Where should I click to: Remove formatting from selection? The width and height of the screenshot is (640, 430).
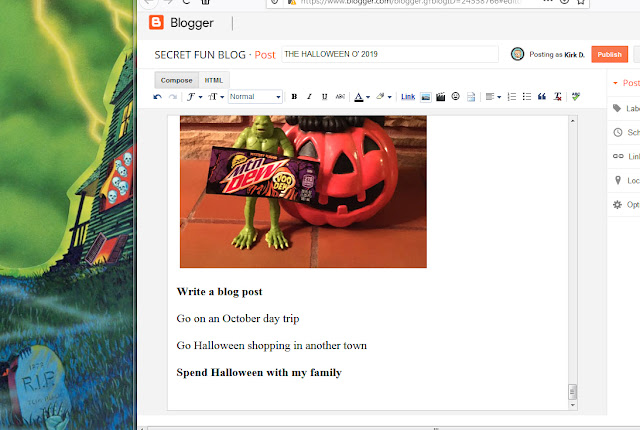(x=557, y=97)
